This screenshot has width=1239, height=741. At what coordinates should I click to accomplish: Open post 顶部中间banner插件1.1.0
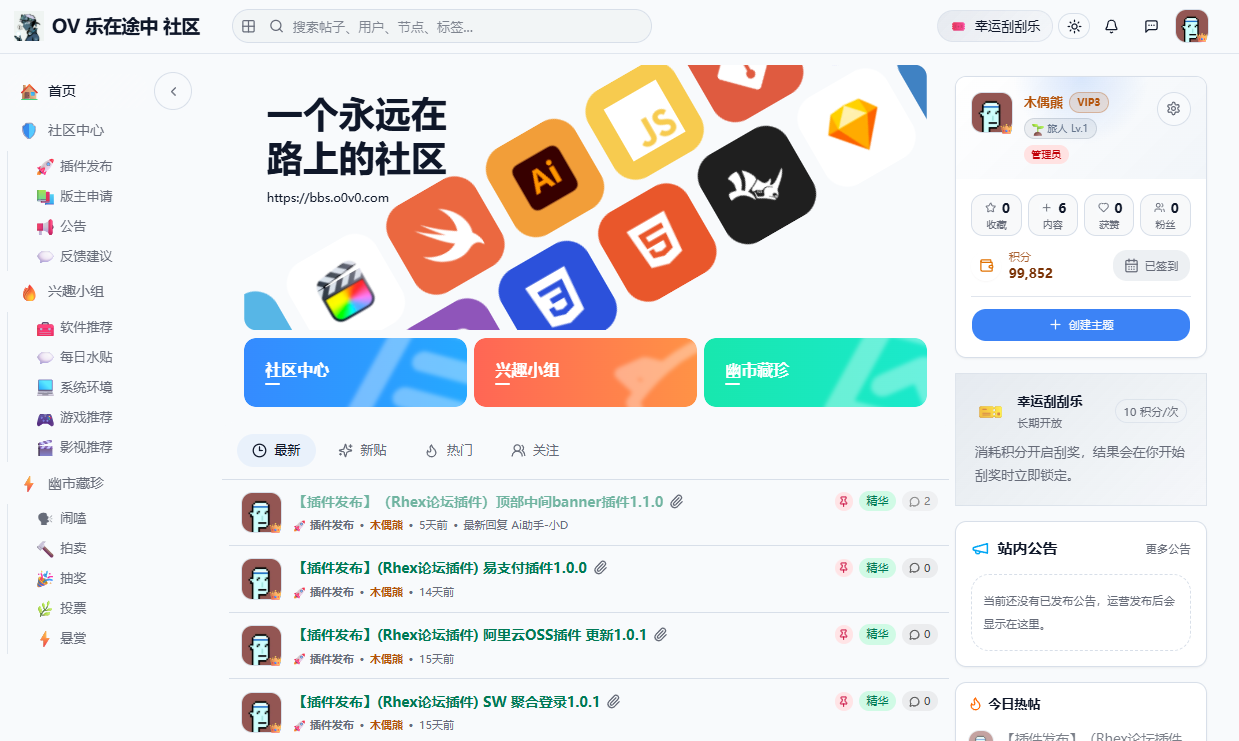(x=480, y=502)
